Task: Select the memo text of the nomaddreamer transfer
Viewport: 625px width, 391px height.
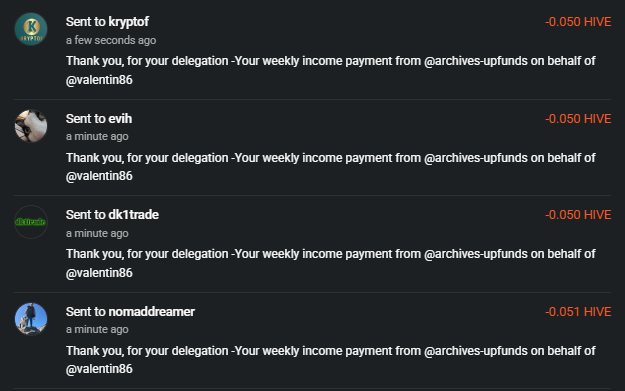Action: 330,360
